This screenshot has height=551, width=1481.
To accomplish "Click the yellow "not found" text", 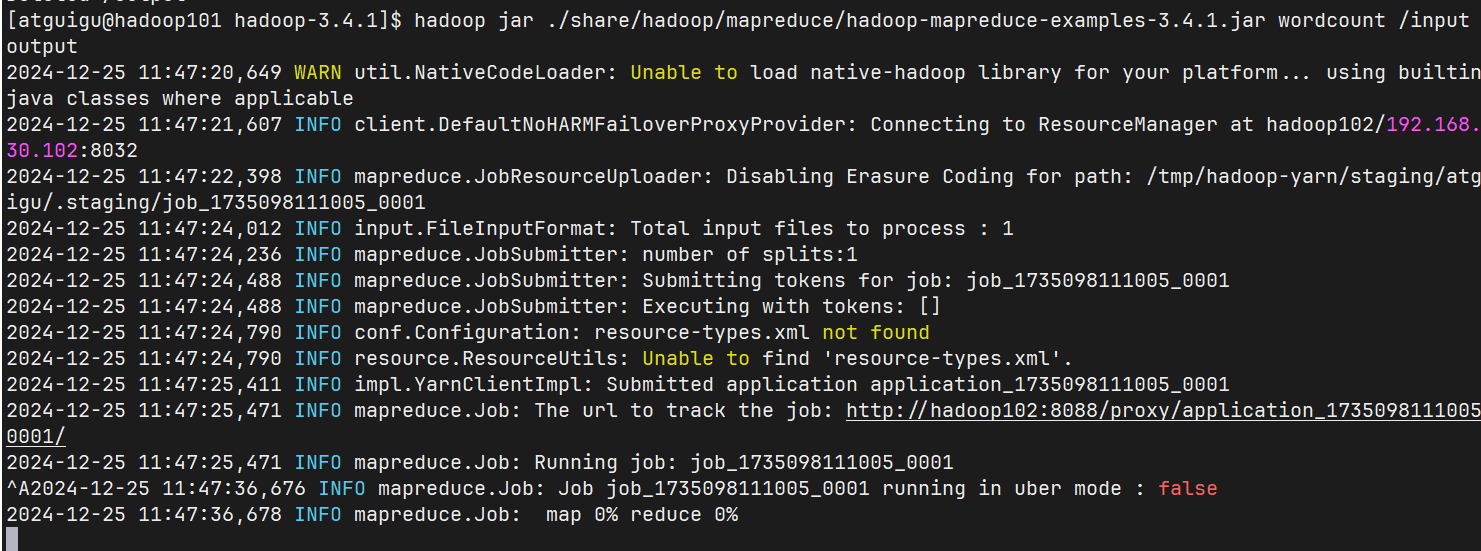I will click(875, 333).
